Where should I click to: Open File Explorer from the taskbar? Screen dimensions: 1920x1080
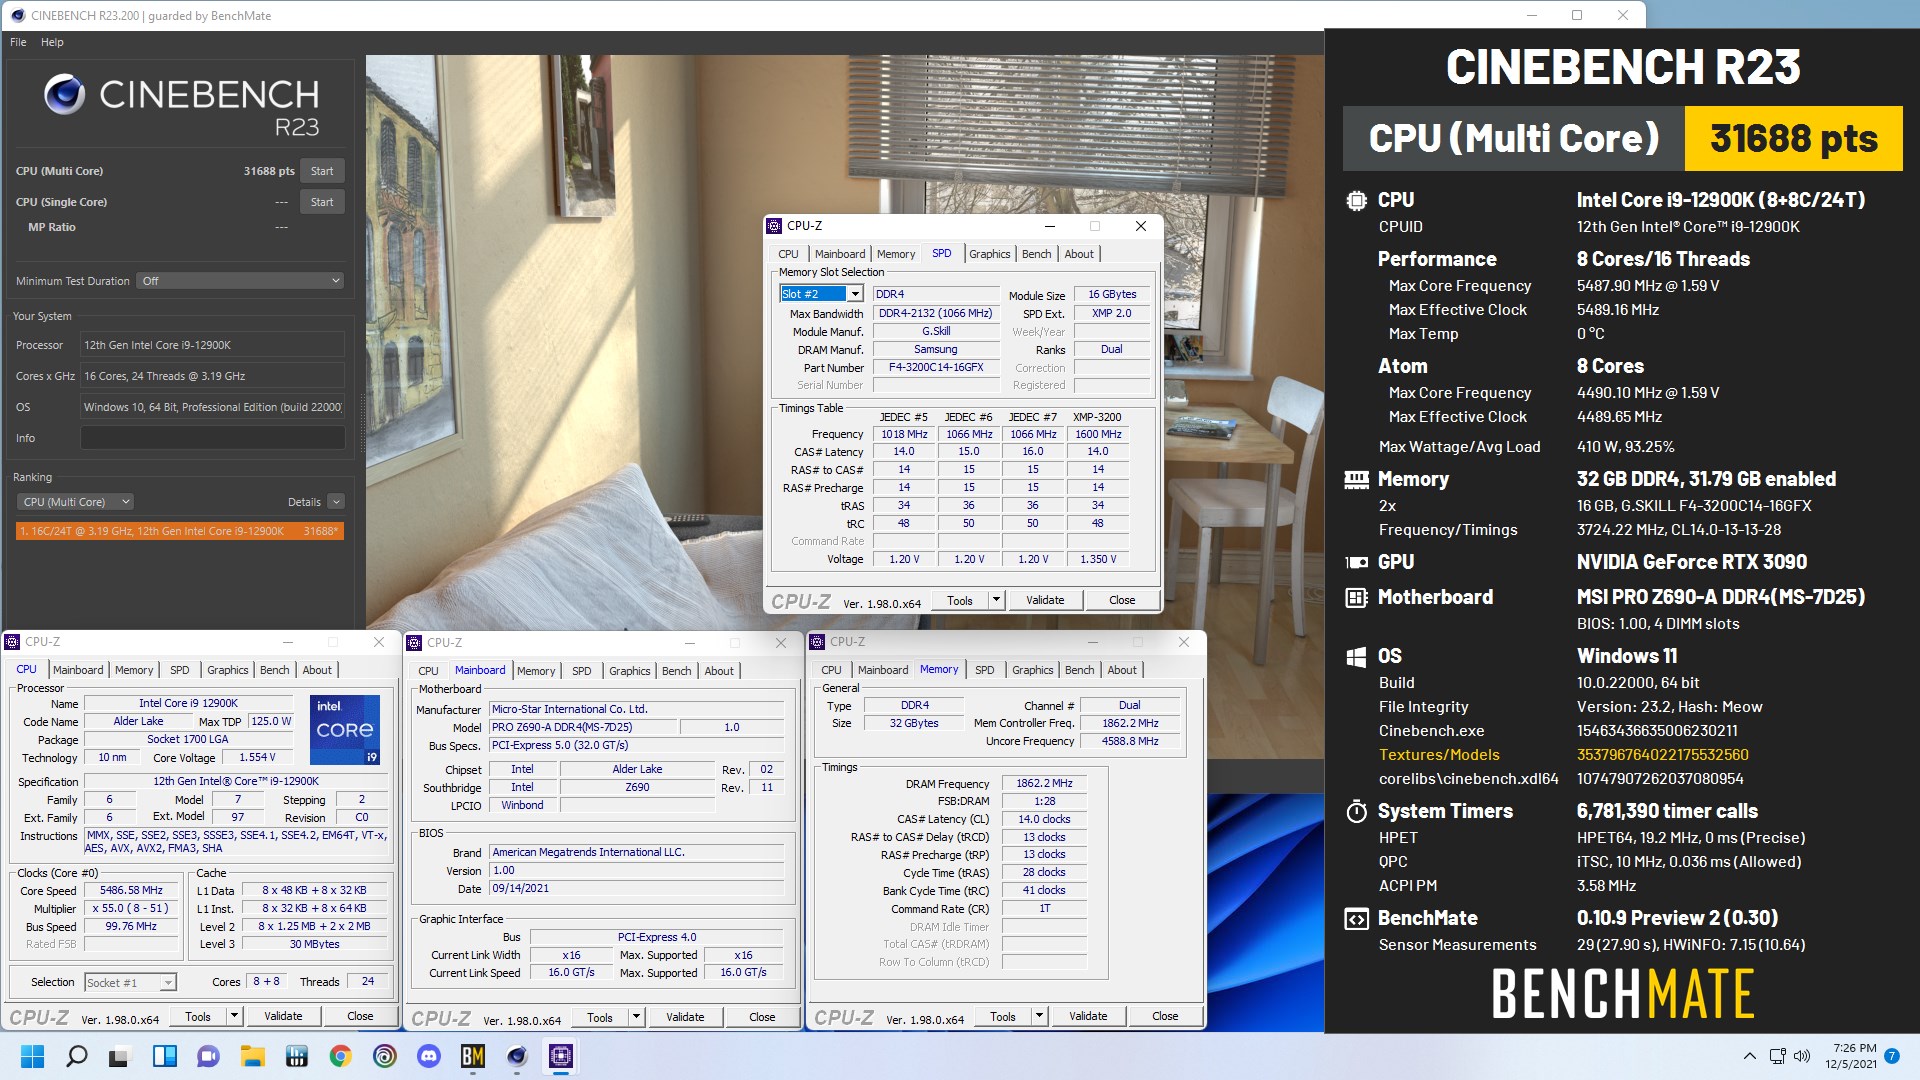(x=252, y=1056)
